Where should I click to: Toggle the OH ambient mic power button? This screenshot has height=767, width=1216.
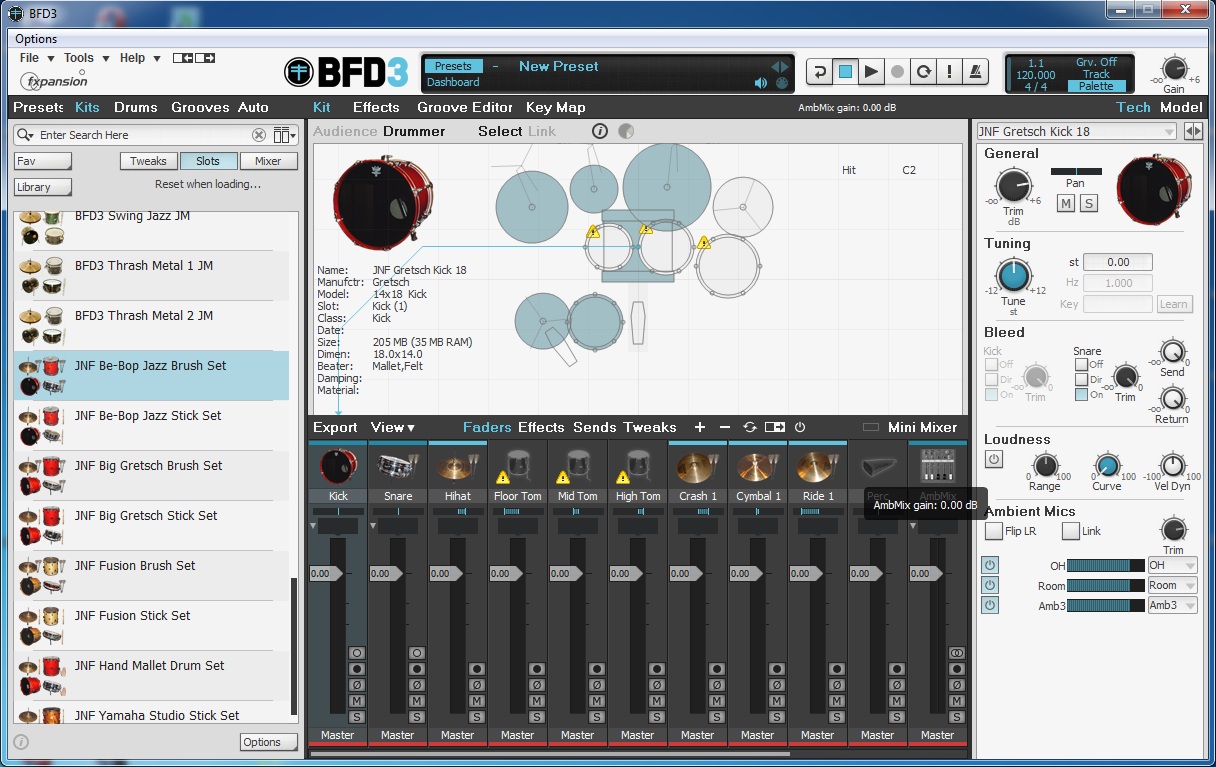tap(990, 566)
